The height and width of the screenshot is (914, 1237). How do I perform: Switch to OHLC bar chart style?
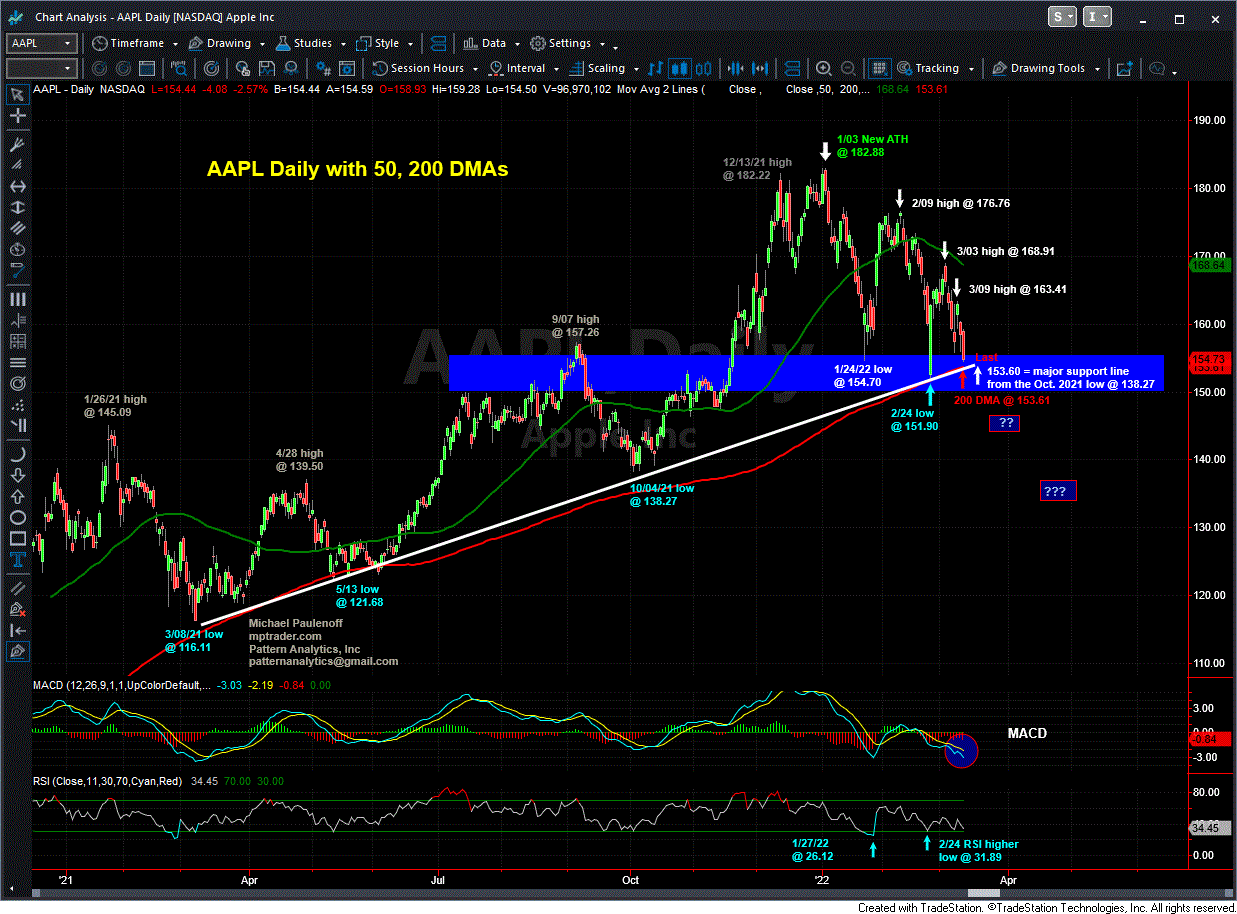point(656,68)
